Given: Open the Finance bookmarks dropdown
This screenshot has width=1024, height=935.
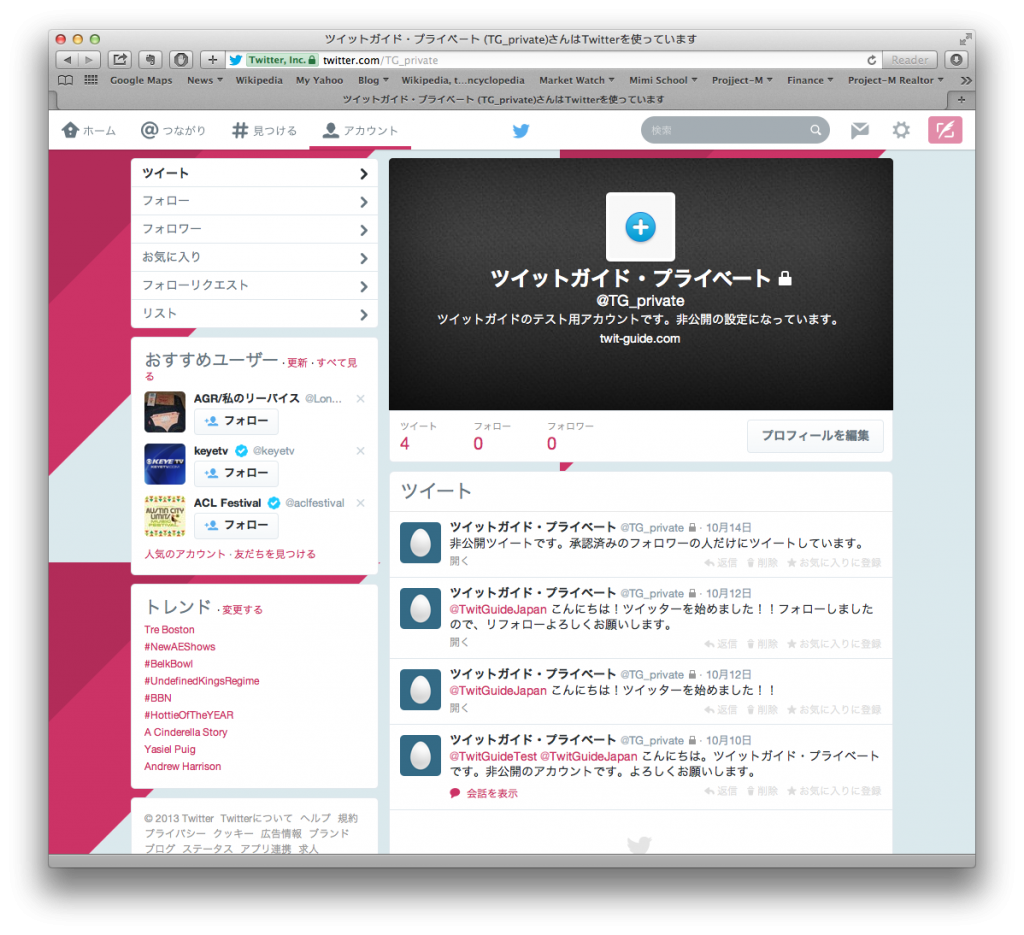Looking at the screenshot, I should coord(810,80).
